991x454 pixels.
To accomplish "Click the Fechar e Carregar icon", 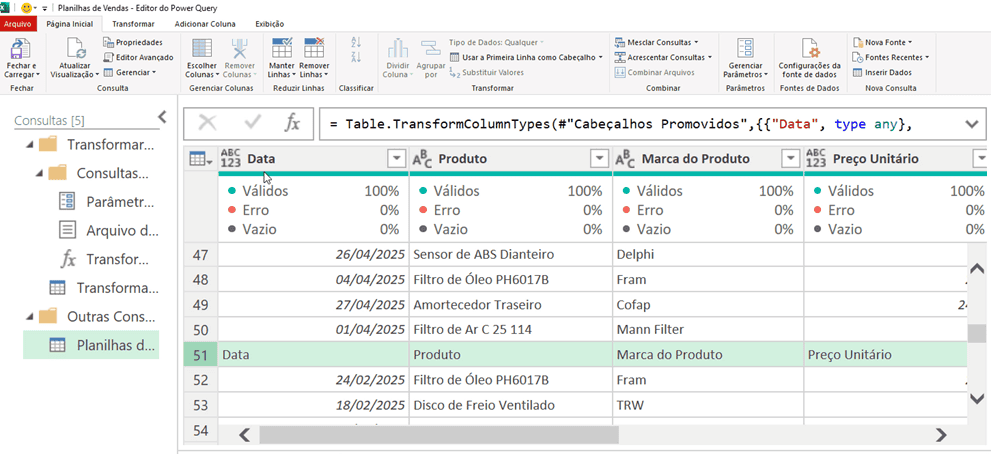I will click(20, 52).
